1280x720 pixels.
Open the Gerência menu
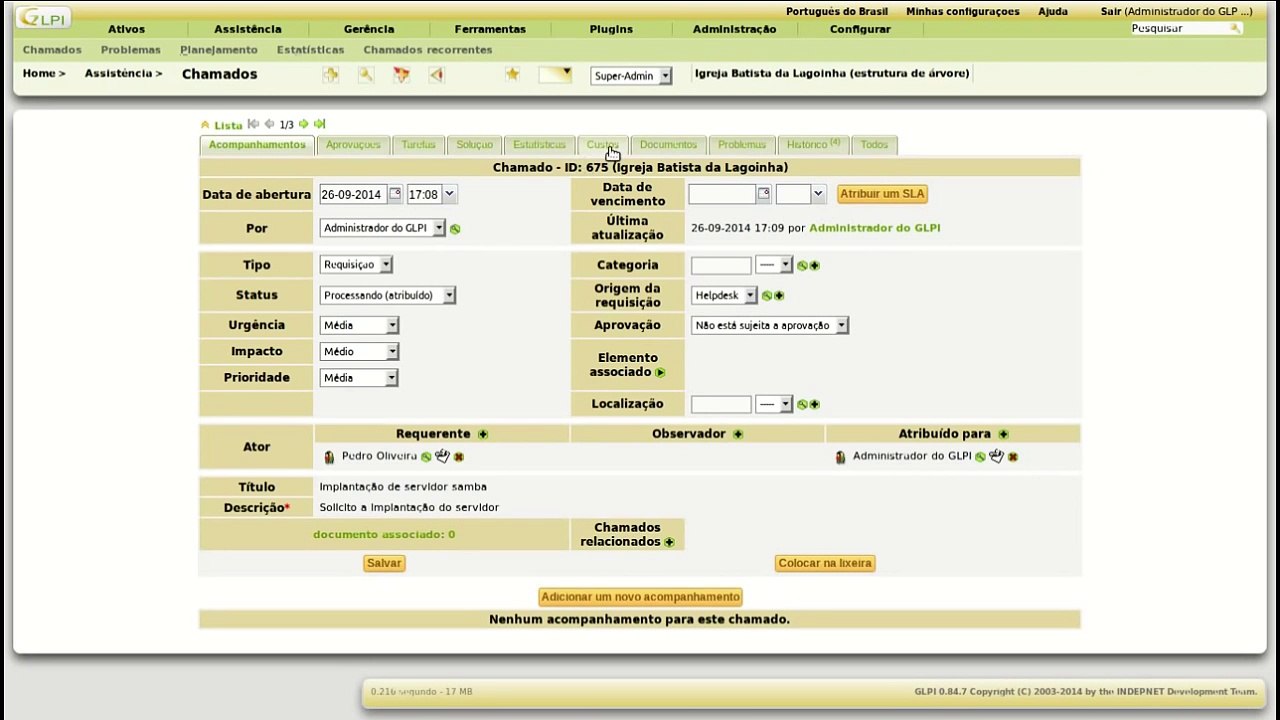pyautogui.click(x=369, y=29)
